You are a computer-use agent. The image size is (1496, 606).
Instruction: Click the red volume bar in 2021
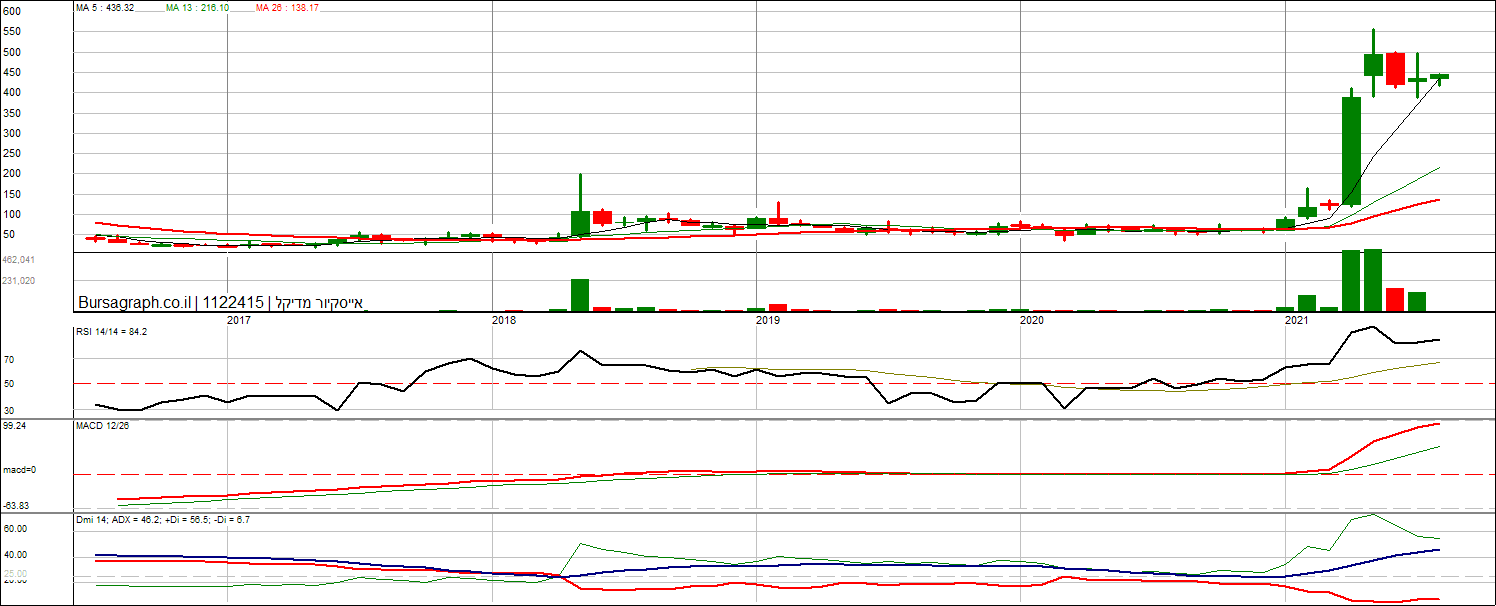[1395, 299]
